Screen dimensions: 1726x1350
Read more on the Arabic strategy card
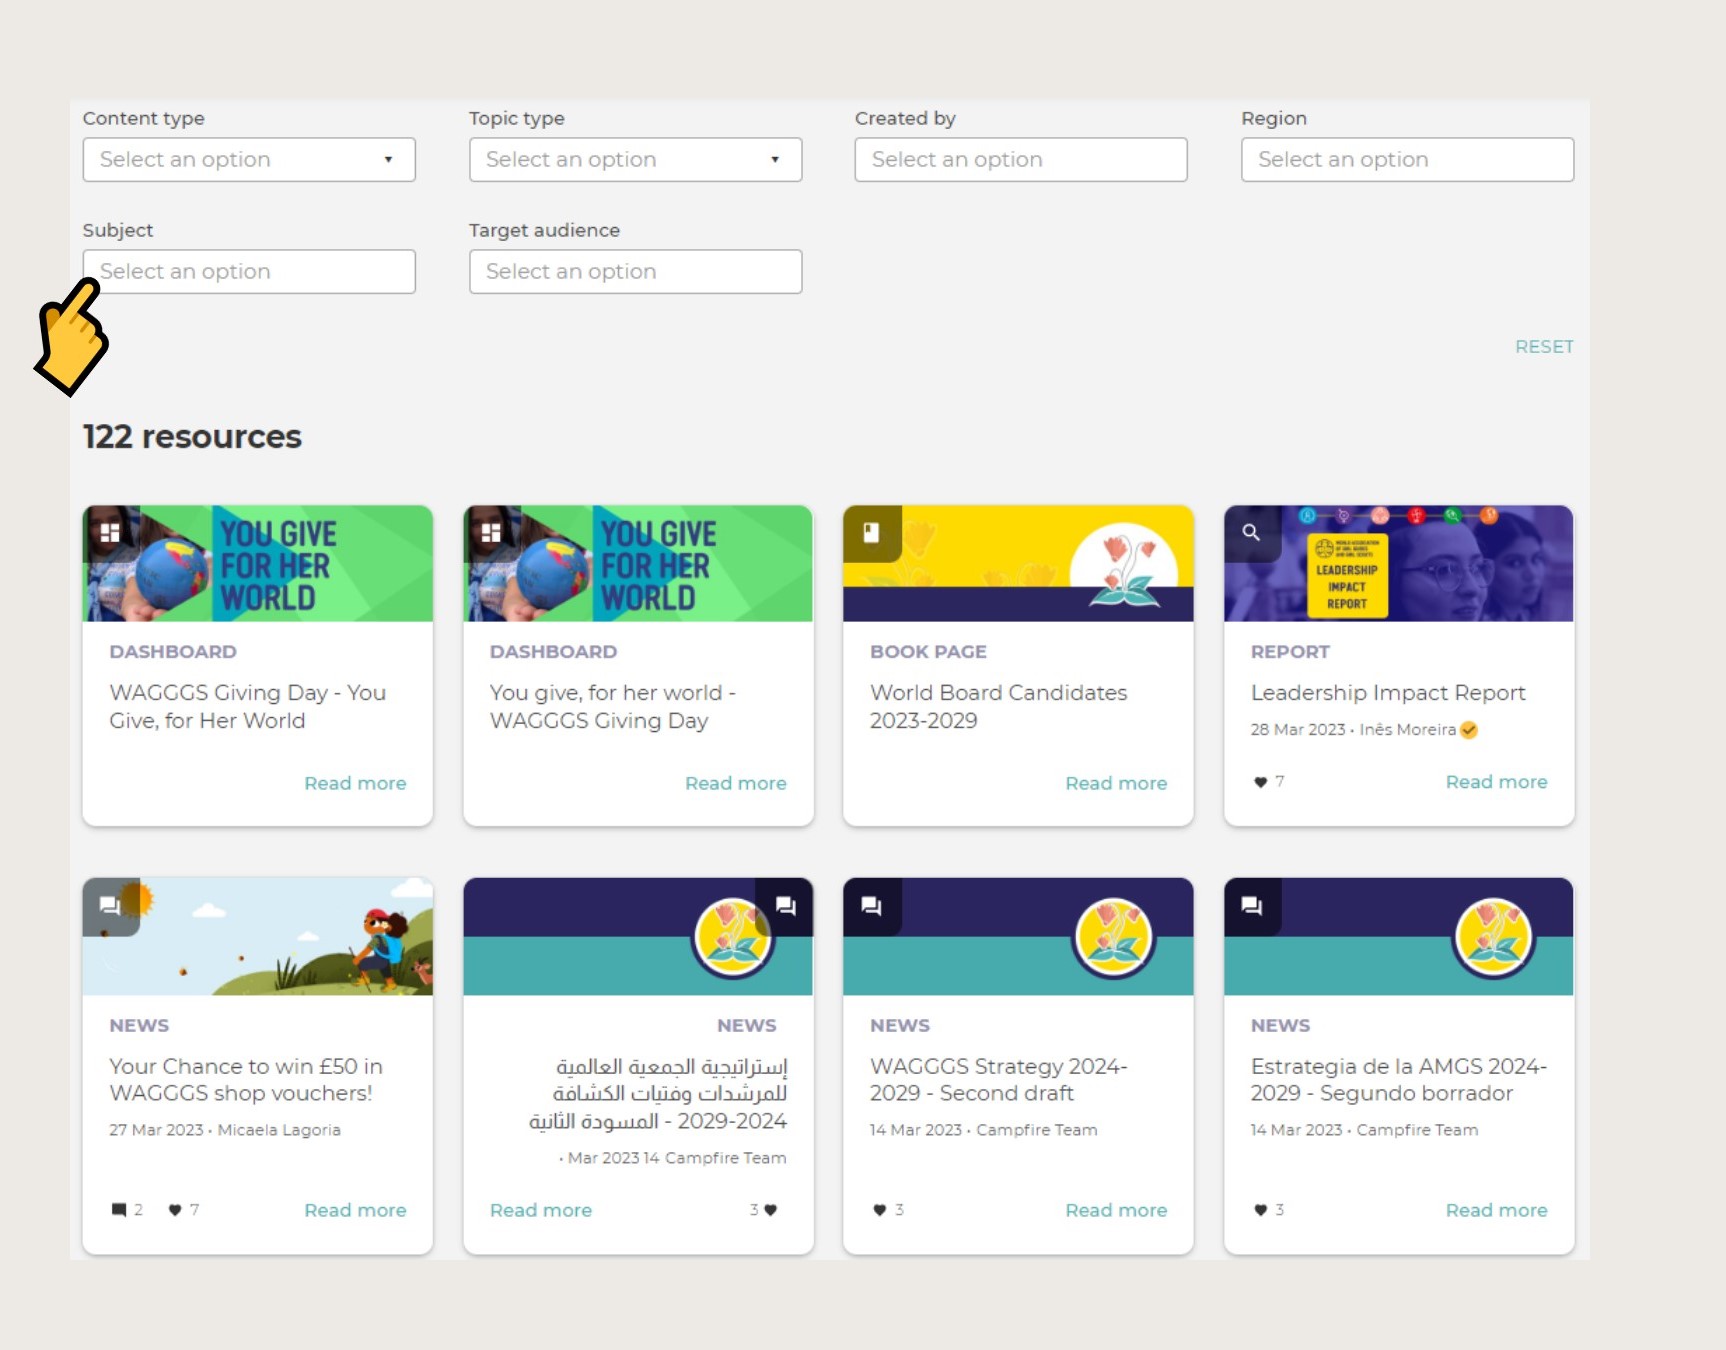click(541, 1210)
